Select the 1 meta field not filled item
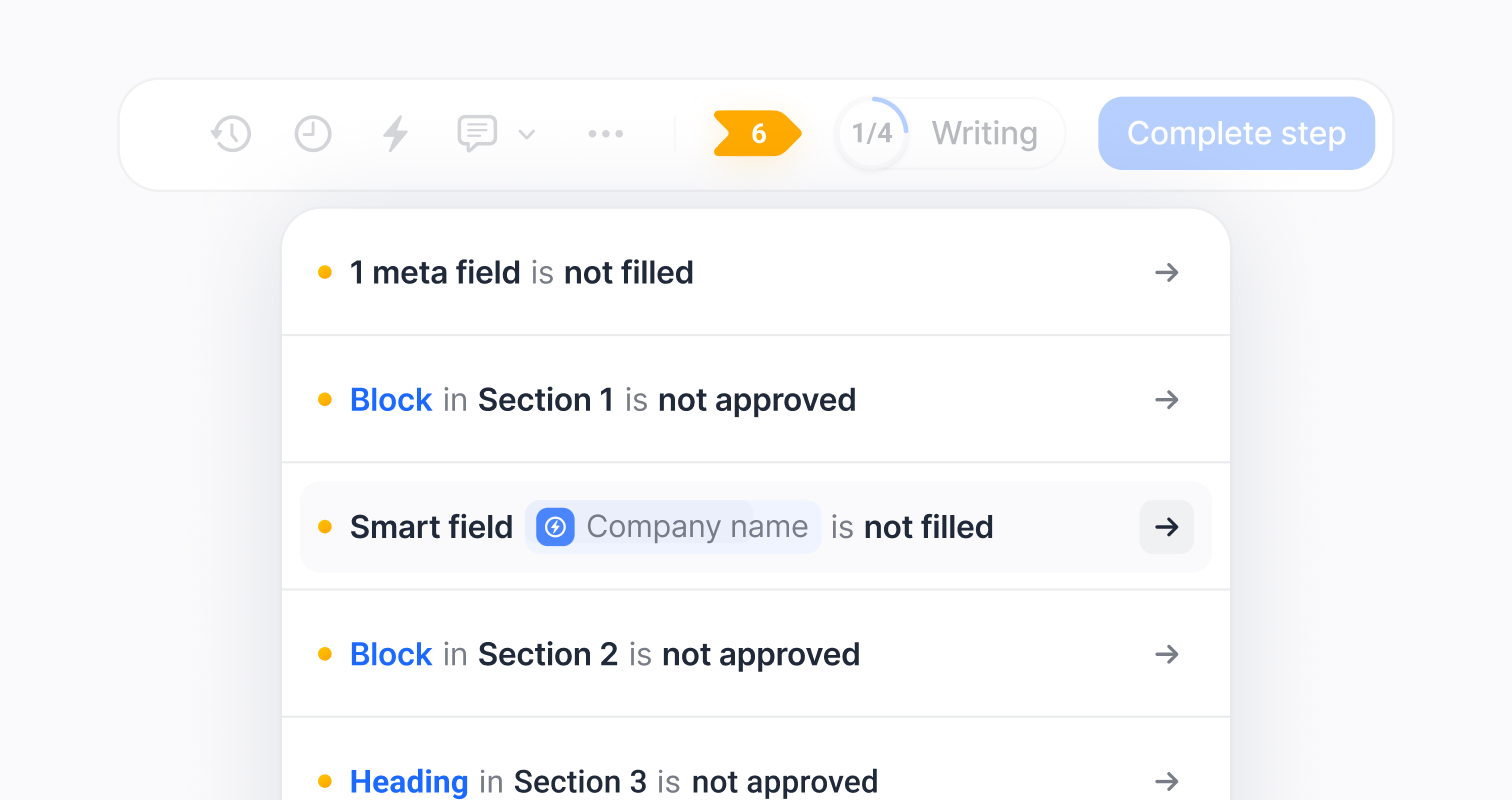Viewport: 1512px width, 800px height. 756,272
